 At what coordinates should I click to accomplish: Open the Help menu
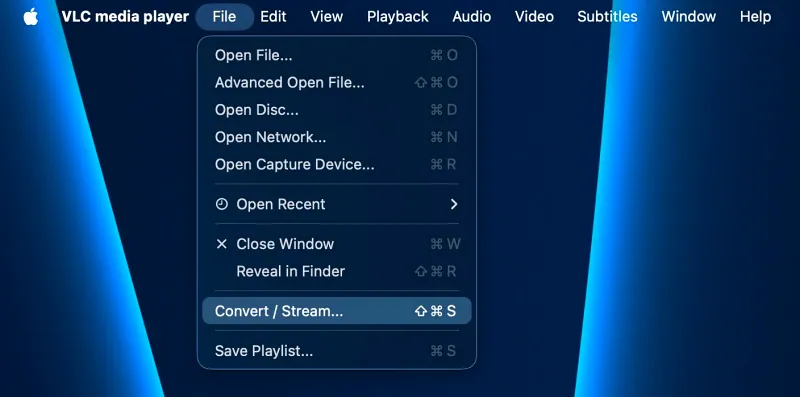(755, 16)
